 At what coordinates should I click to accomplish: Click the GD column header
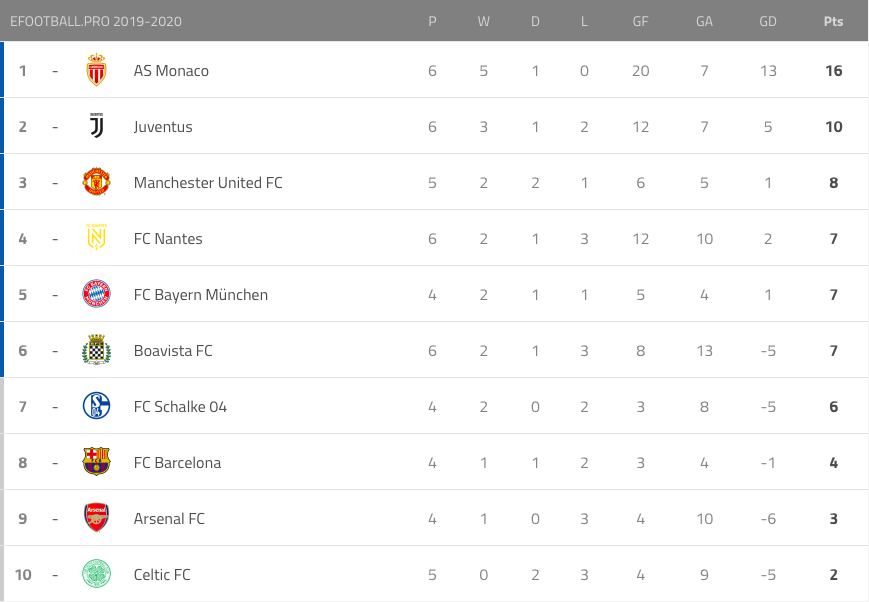click(x=768, y=21)
